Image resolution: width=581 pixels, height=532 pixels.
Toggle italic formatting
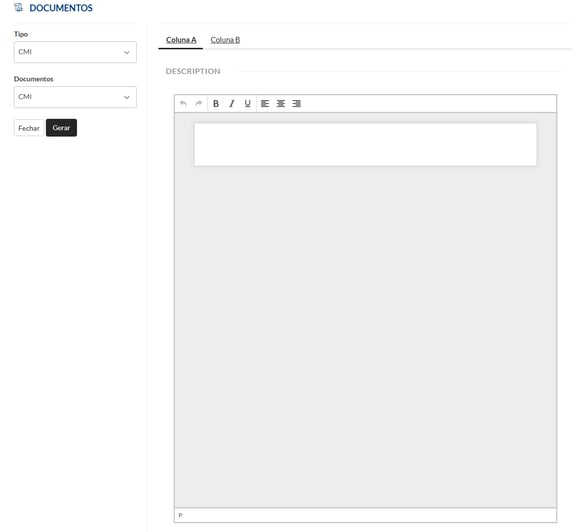click(232, 104)
